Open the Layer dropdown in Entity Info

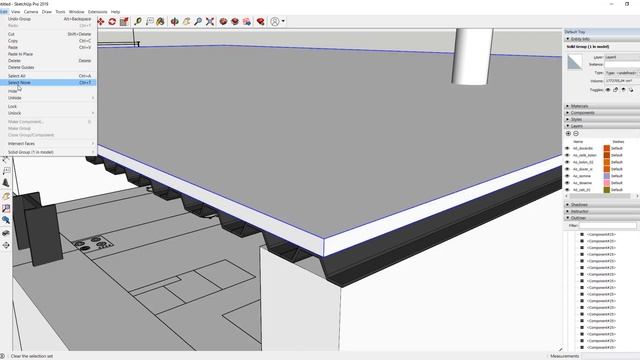point(622,57)
